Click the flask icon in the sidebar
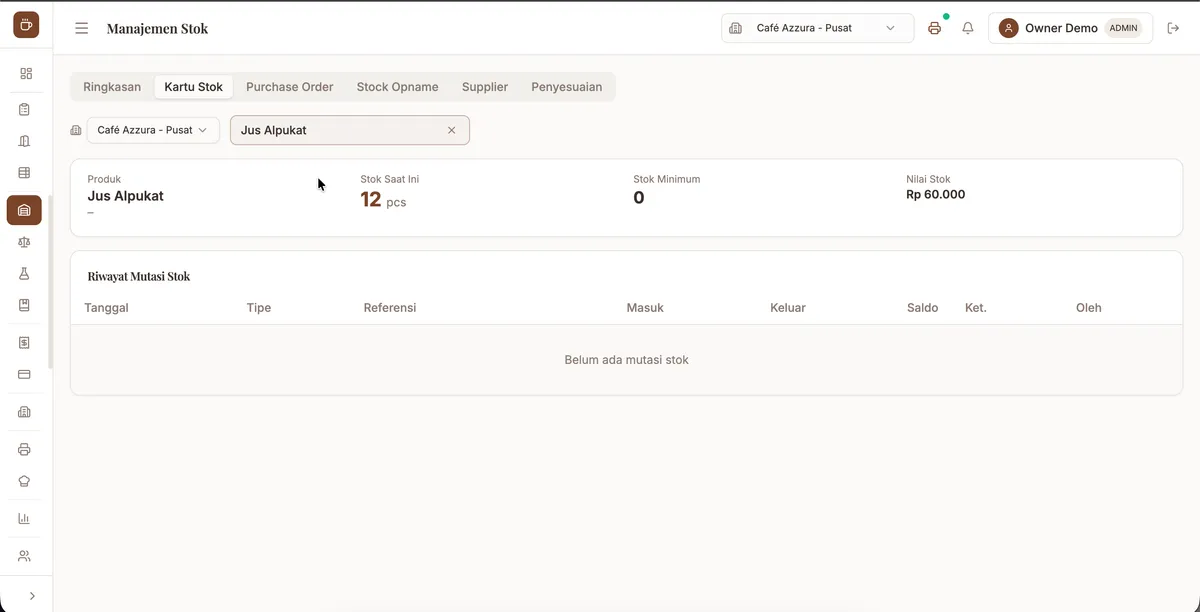Screen dimensions: 1200x612 (x=25, y=273)
